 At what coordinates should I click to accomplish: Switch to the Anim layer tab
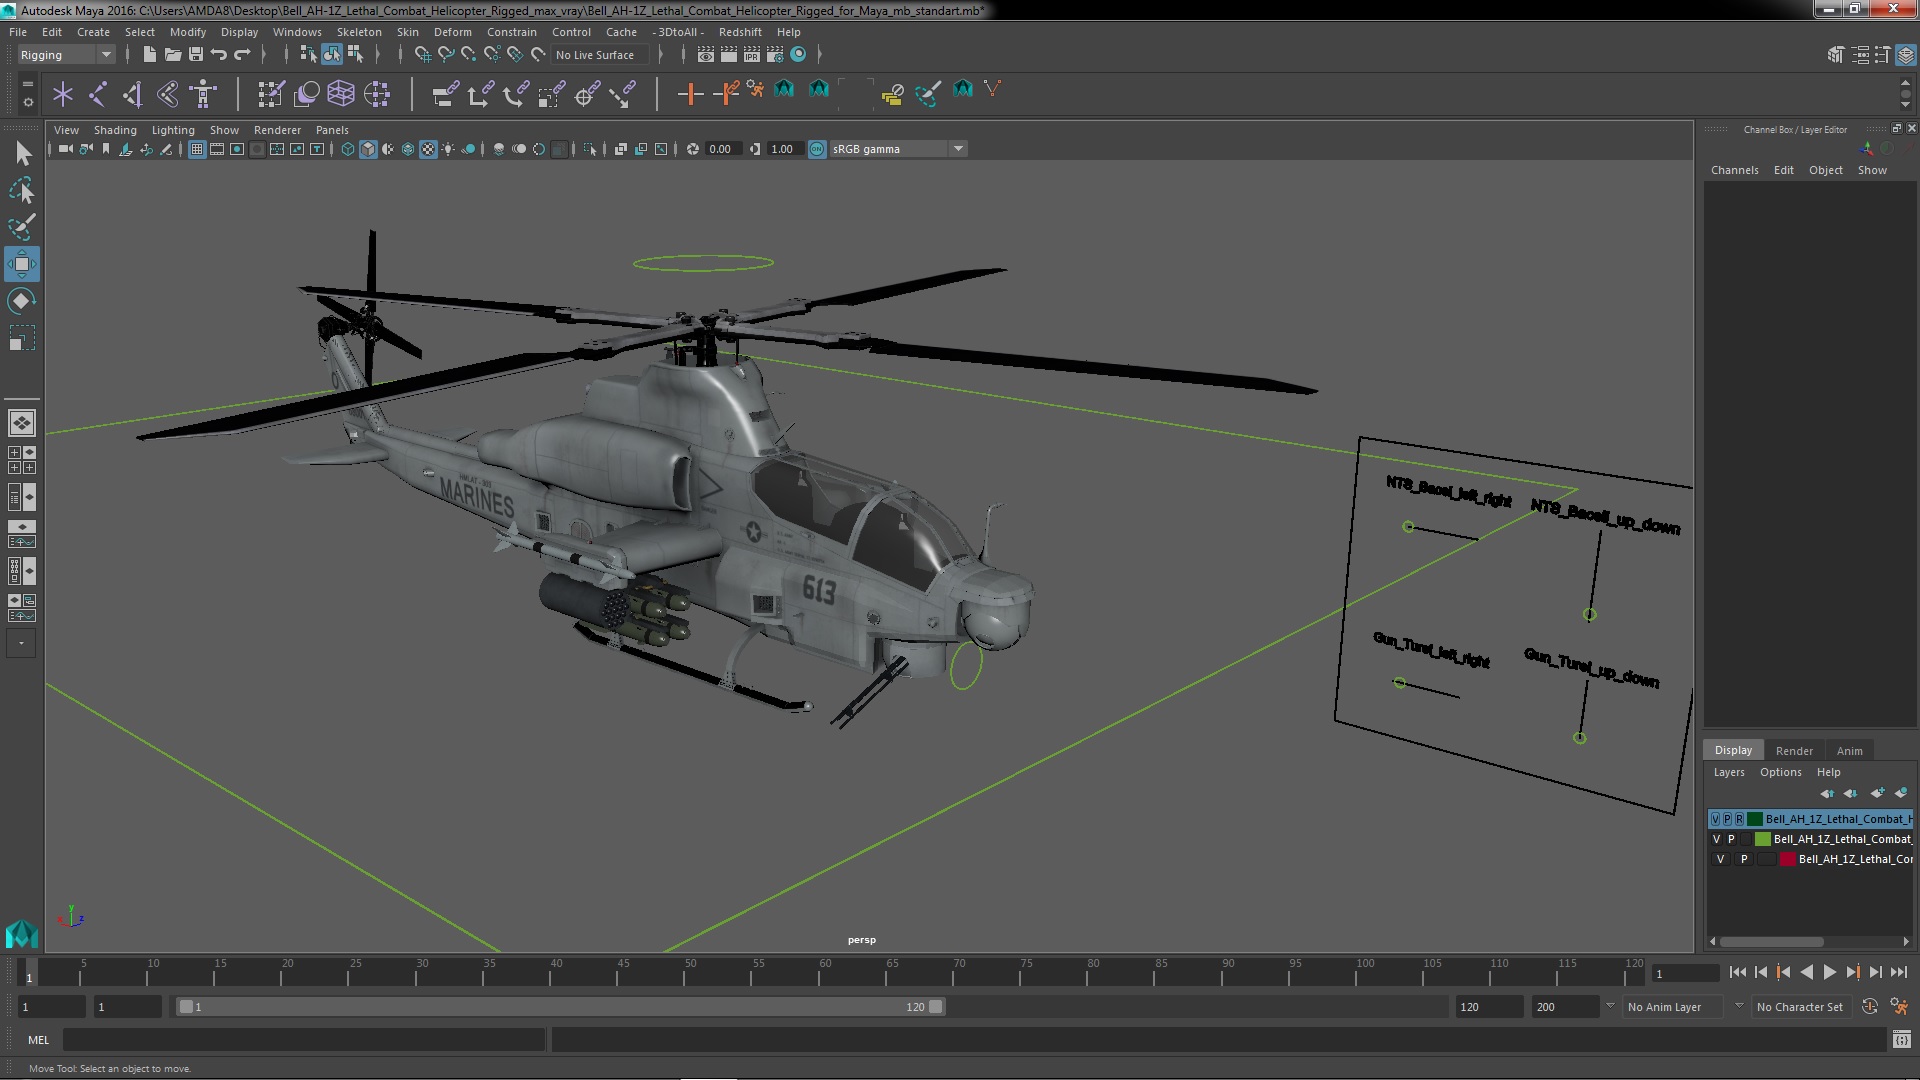1849,751
